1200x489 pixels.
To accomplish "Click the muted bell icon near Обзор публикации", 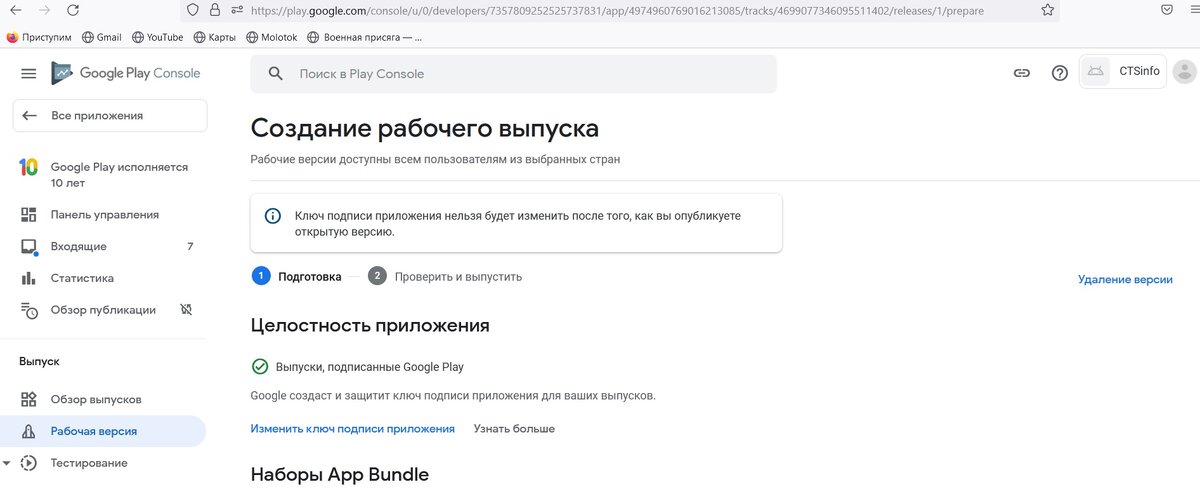I will [x=186, y=310].
